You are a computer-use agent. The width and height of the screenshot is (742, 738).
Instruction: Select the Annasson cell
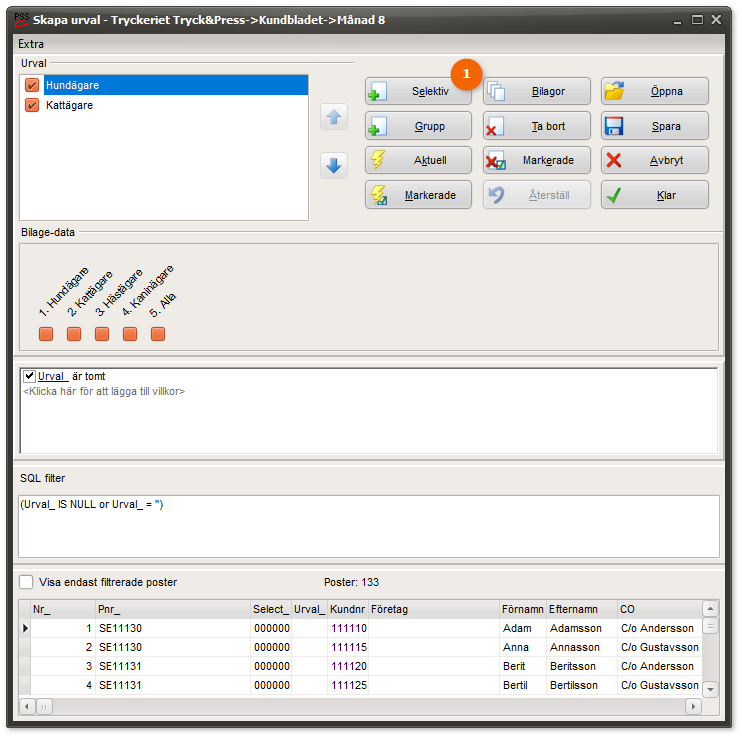(582, 647)
